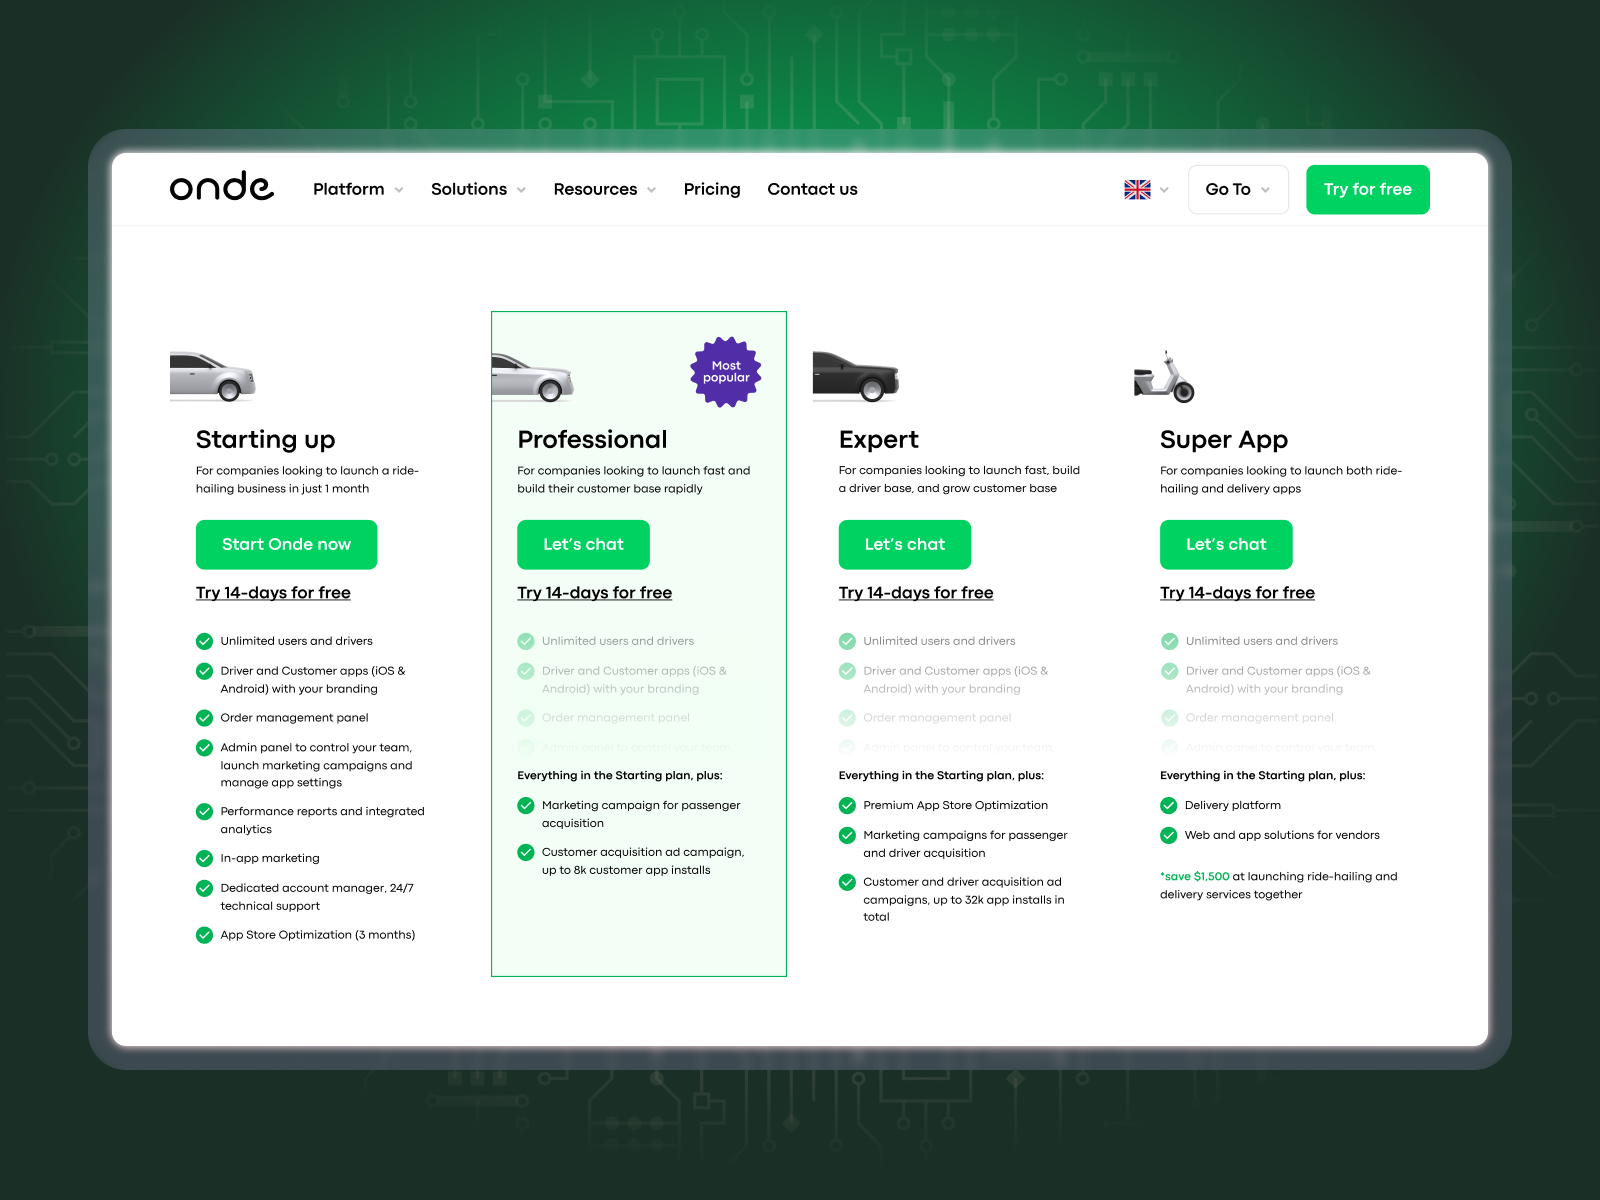Image resolution: width=1600 pixels, height=1200 pixels.
Task: Click the Most popular badge
Action: click(726, 372)
